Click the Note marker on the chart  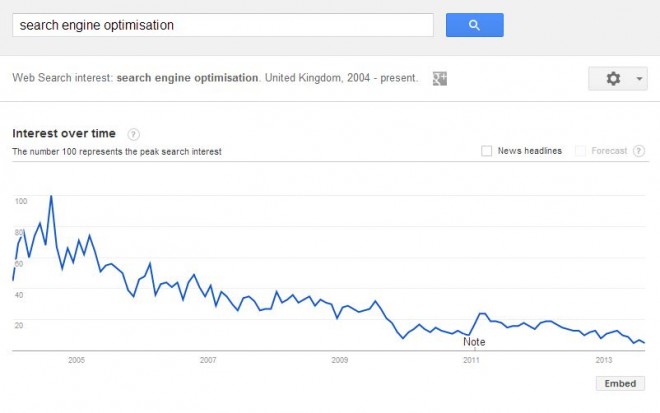474,342
